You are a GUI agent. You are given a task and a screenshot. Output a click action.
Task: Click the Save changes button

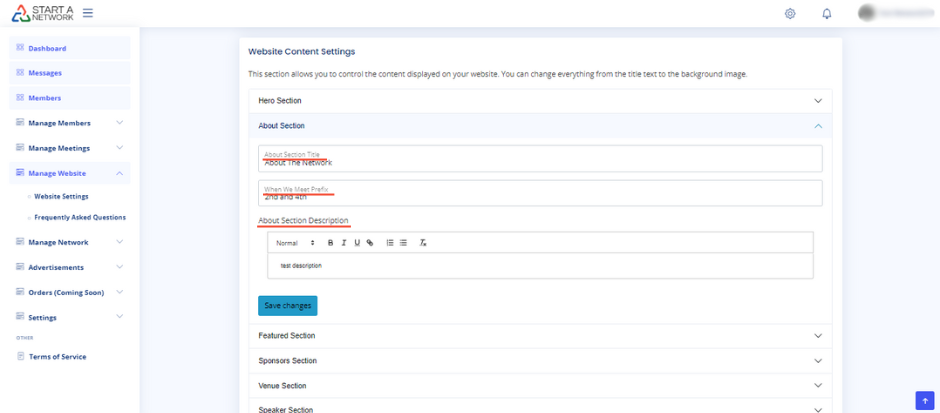(x=287, y=305)
